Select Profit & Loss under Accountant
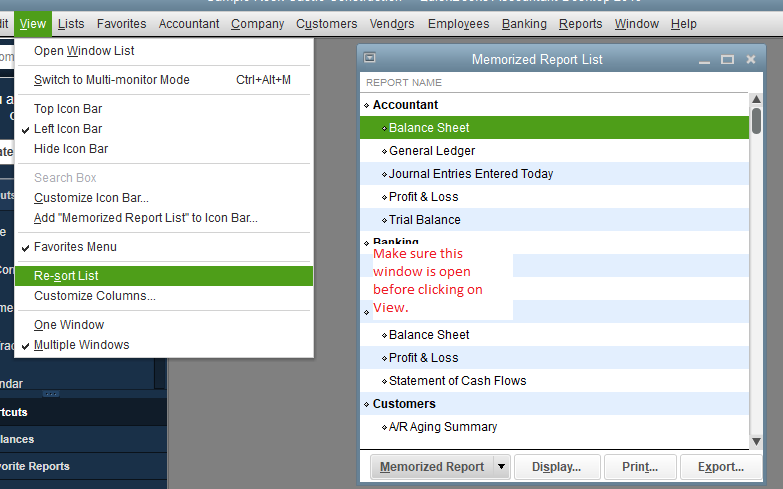783x489 pixels. click(x=554, y=197)
